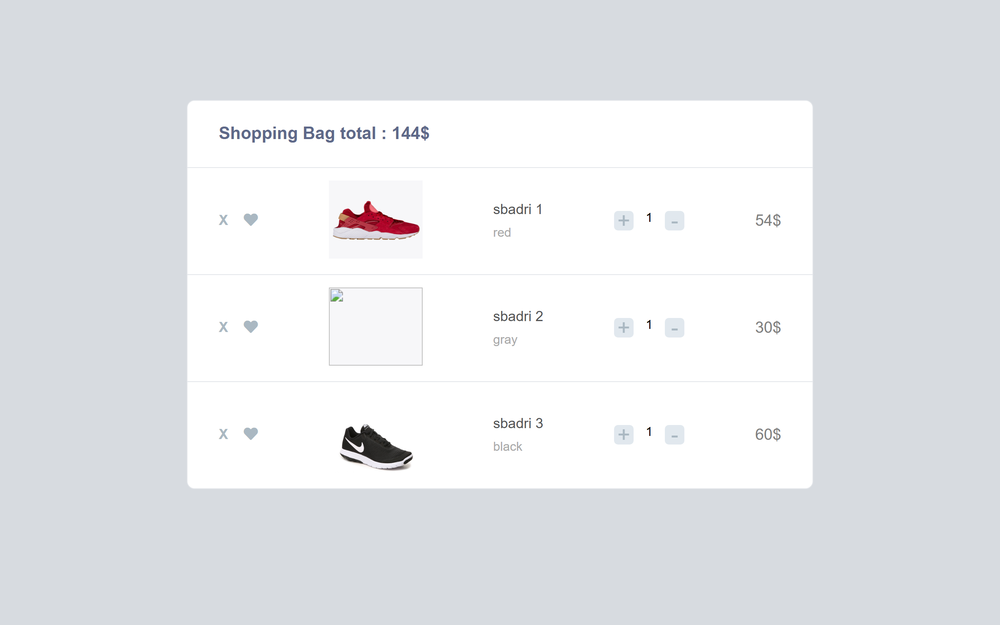Increase sbadri 2 quantity with plus button
The image size is (1000, 625).
click(624, 328)
